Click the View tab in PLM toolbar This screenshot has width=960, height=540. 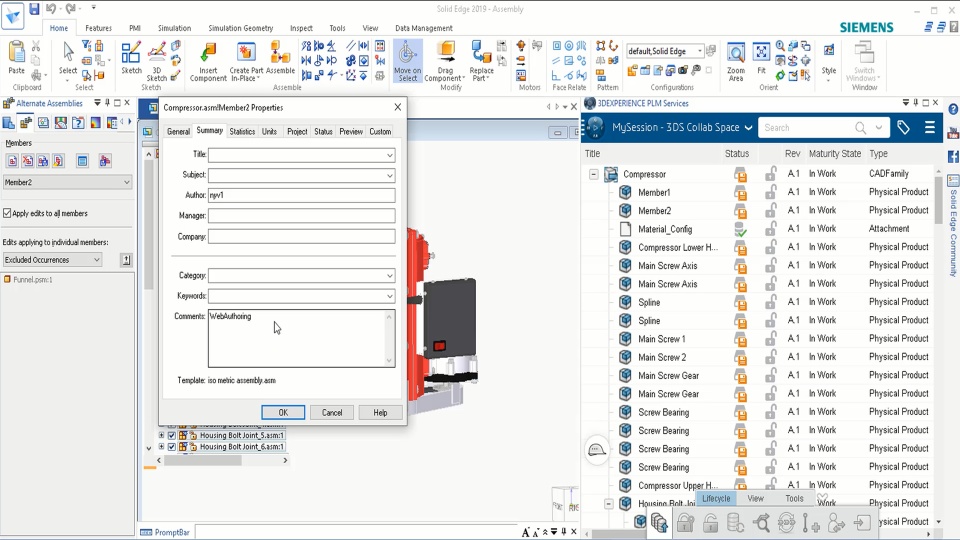756,498
